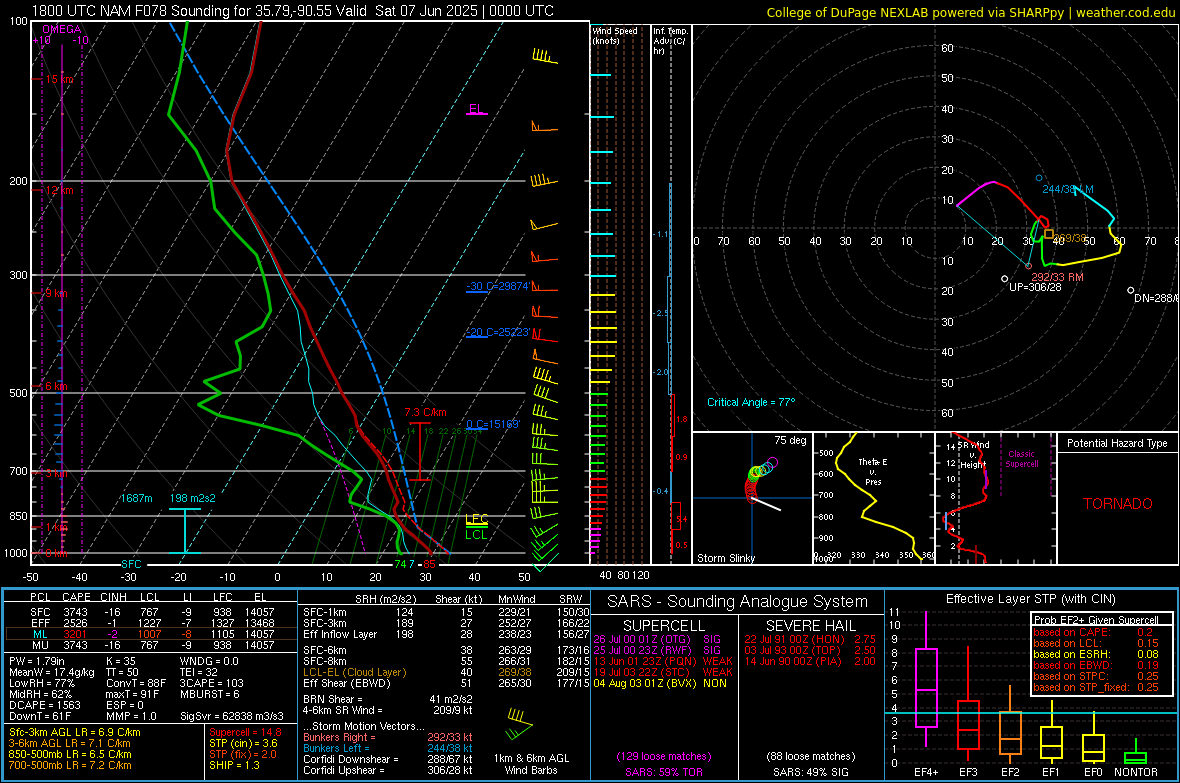Click the Critical Angle = 77° text

(x=751, y=402)
